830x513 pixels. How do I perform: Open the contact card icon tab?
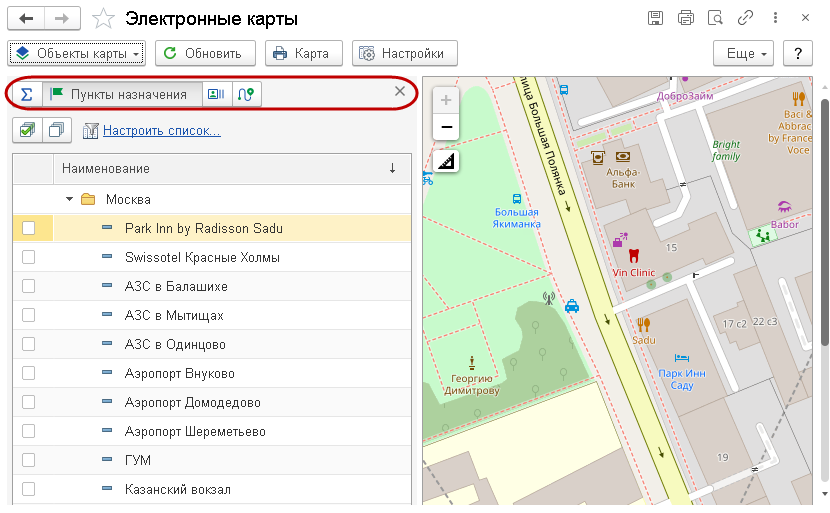coord(216,94)
